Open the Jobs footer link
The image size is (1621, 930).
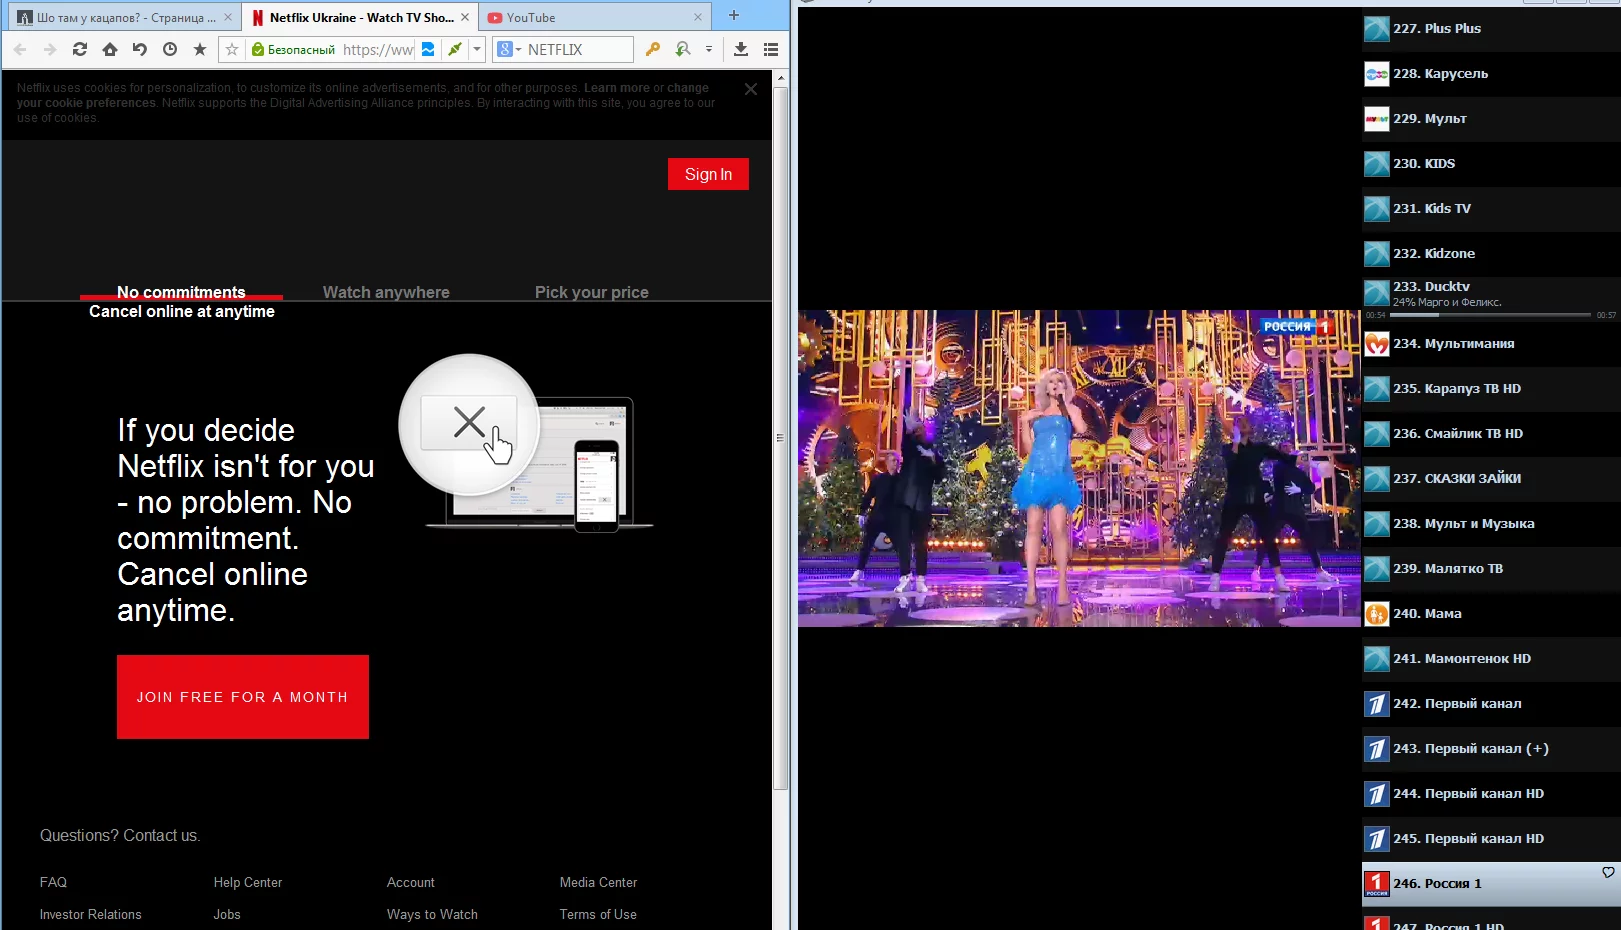point(227,914)
